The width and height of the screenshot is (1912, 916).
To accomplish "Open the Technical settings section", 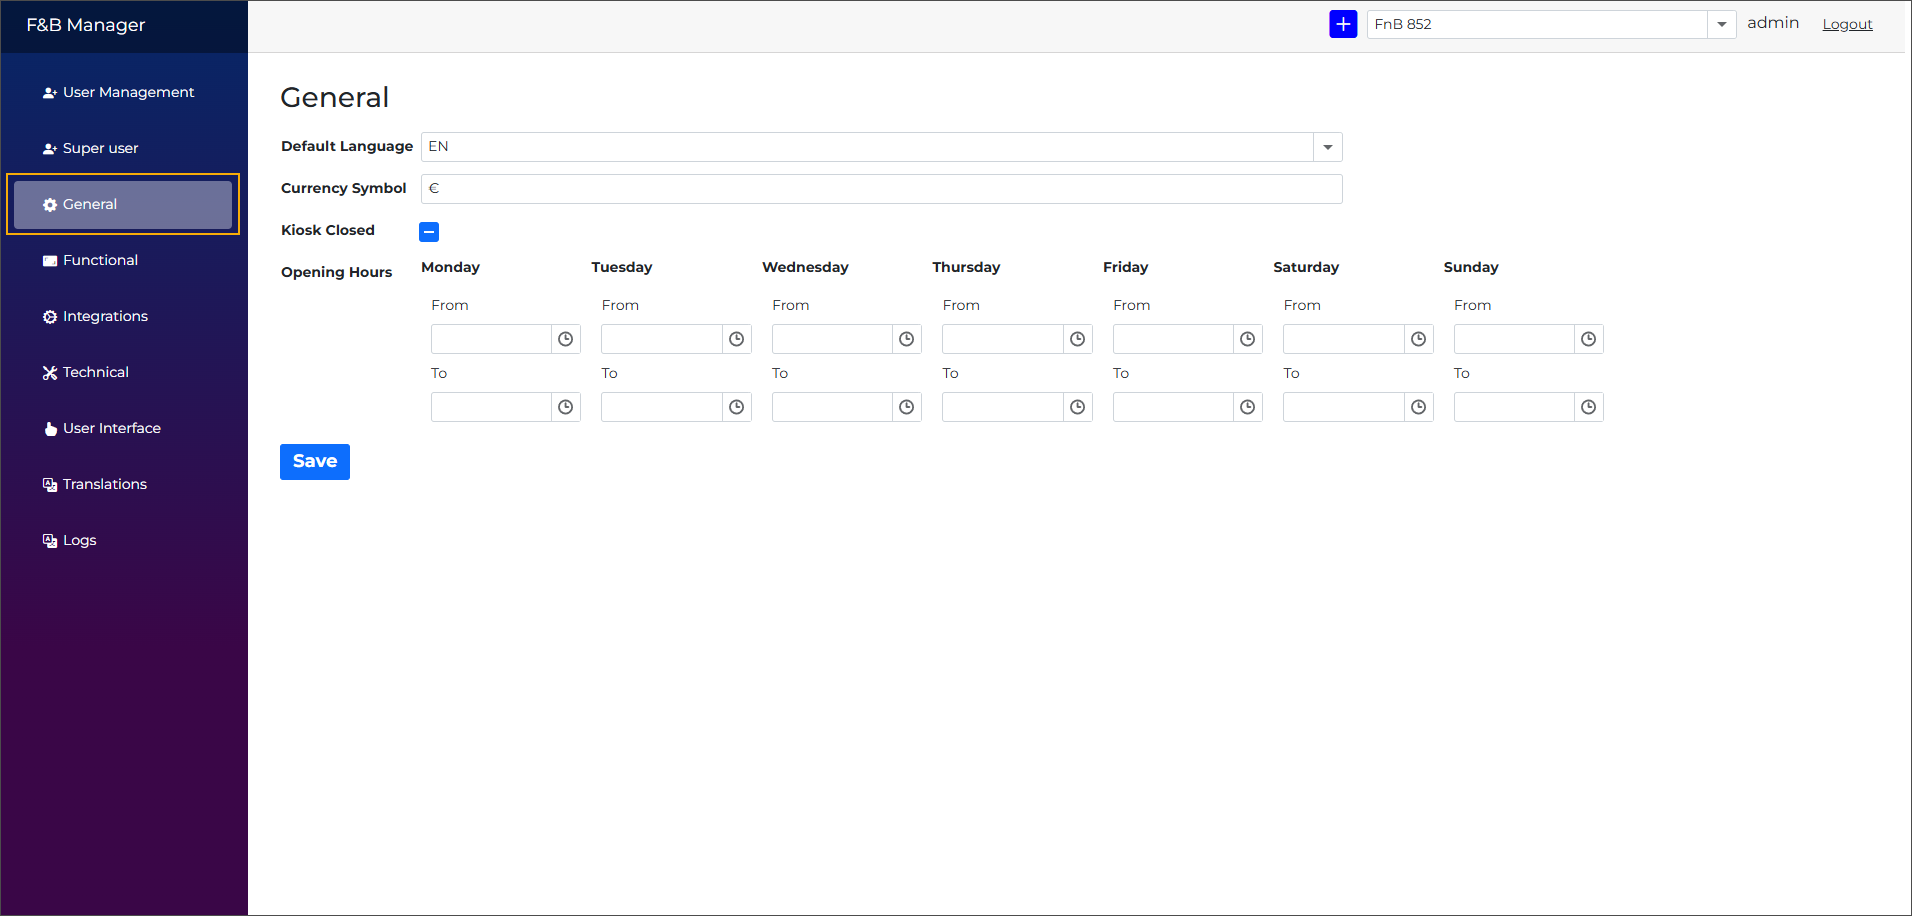I will click(95, 372).
